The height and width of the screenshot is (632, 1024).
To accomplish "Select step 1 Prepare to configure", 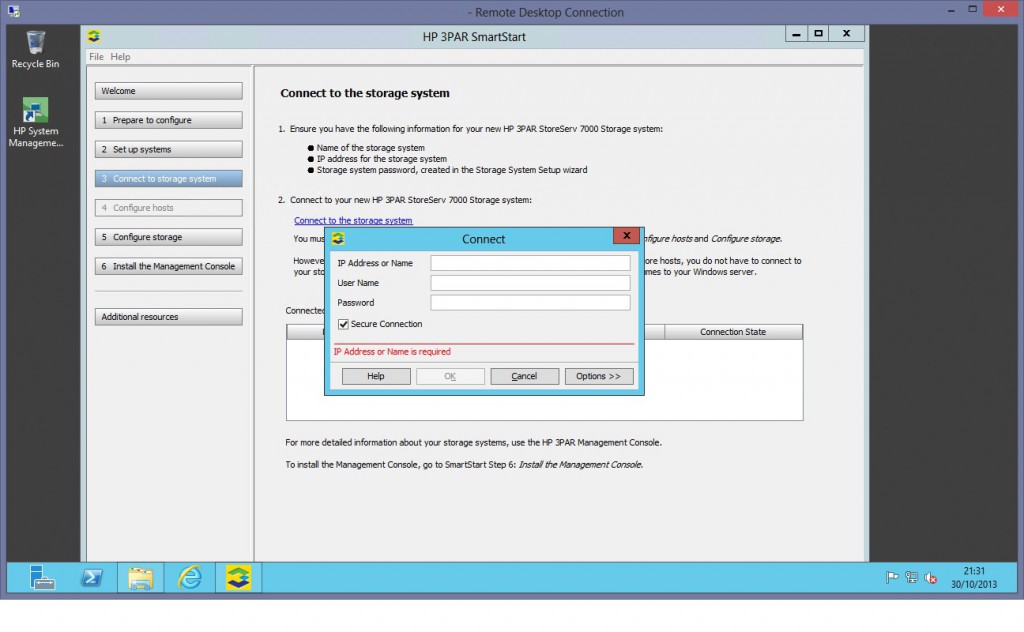I will point(168,120).
